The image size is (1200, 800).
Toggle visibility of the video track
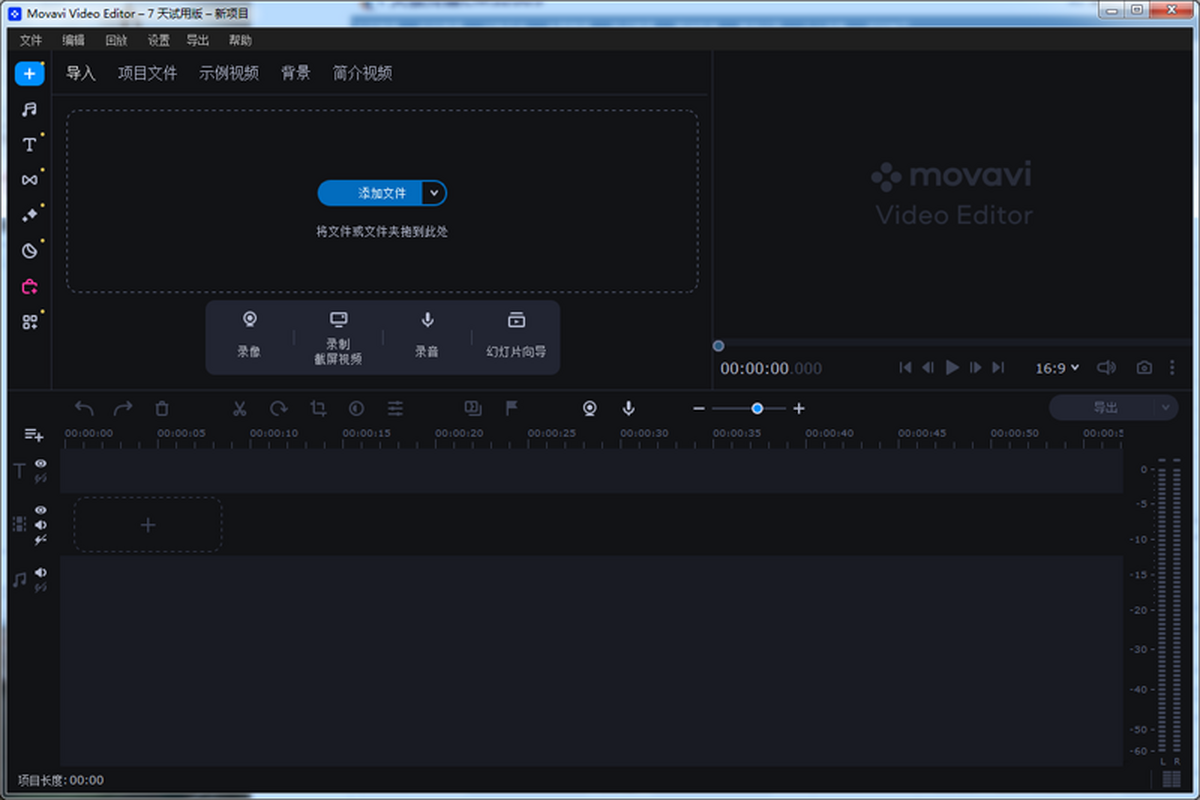pos(40,509)
